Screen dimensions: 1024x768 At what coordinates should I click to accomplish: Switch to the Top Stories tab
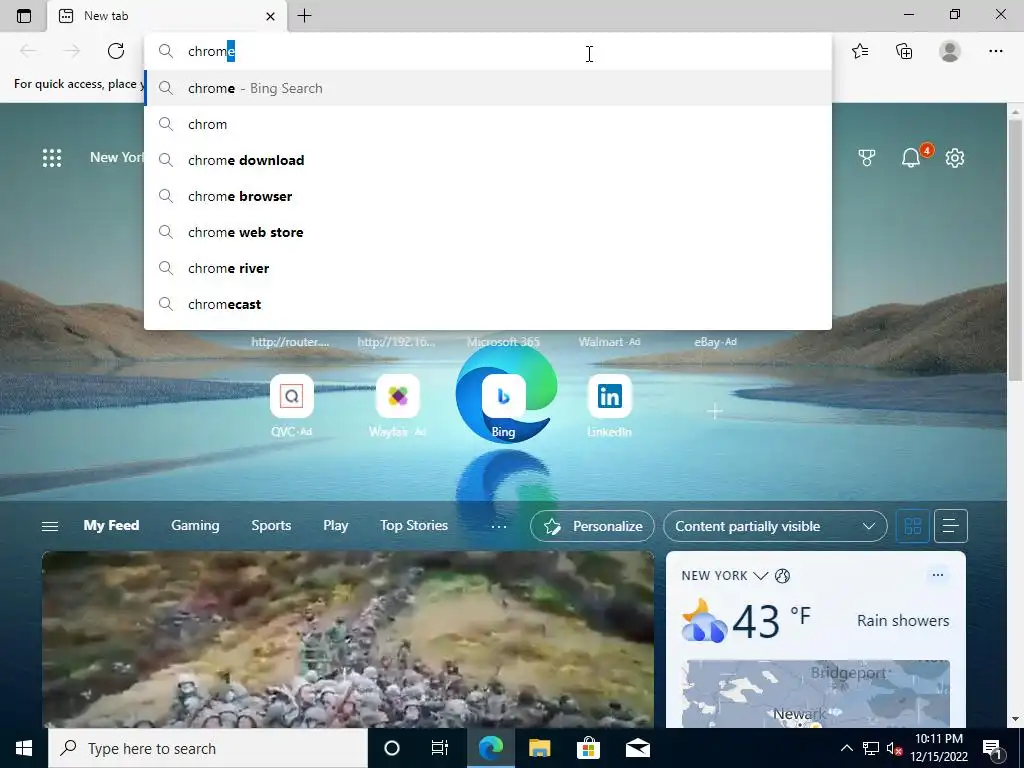point(414,525)
